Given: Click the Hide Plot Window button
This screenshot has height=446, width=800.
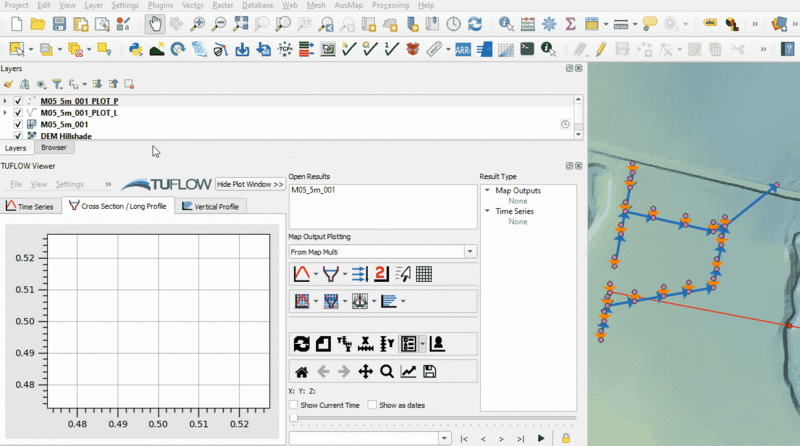Looking at the screenshot, I should pyautogui.click(x=250, y=185).
